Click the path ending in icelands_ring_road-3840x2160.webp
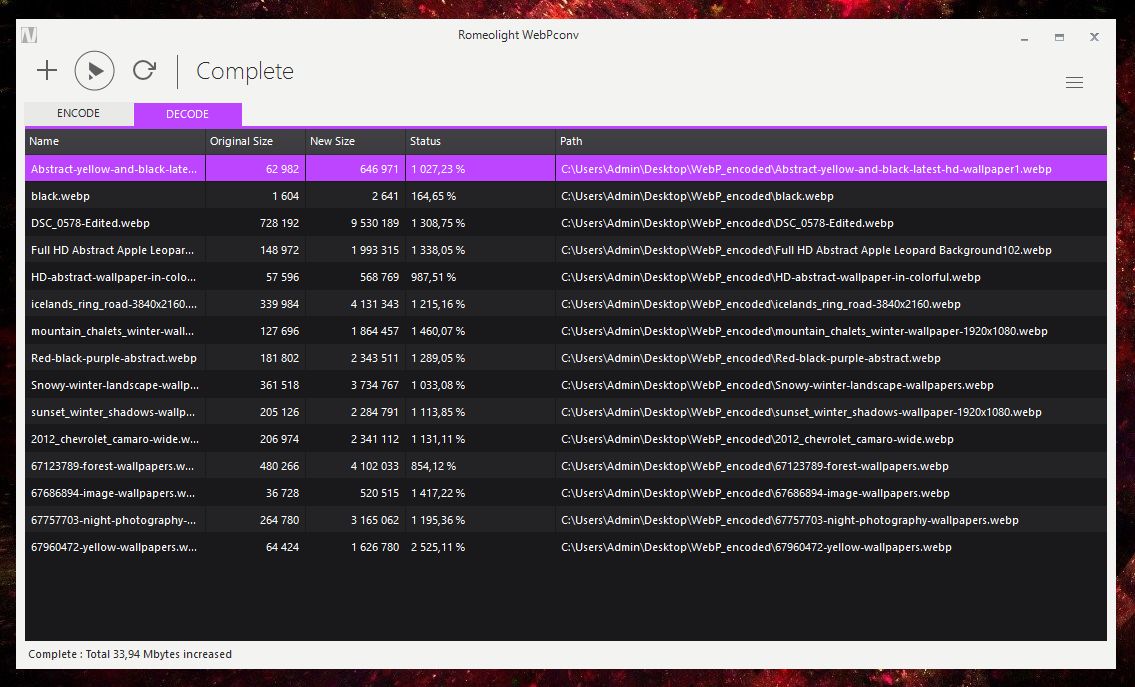 tap(761, 304)
